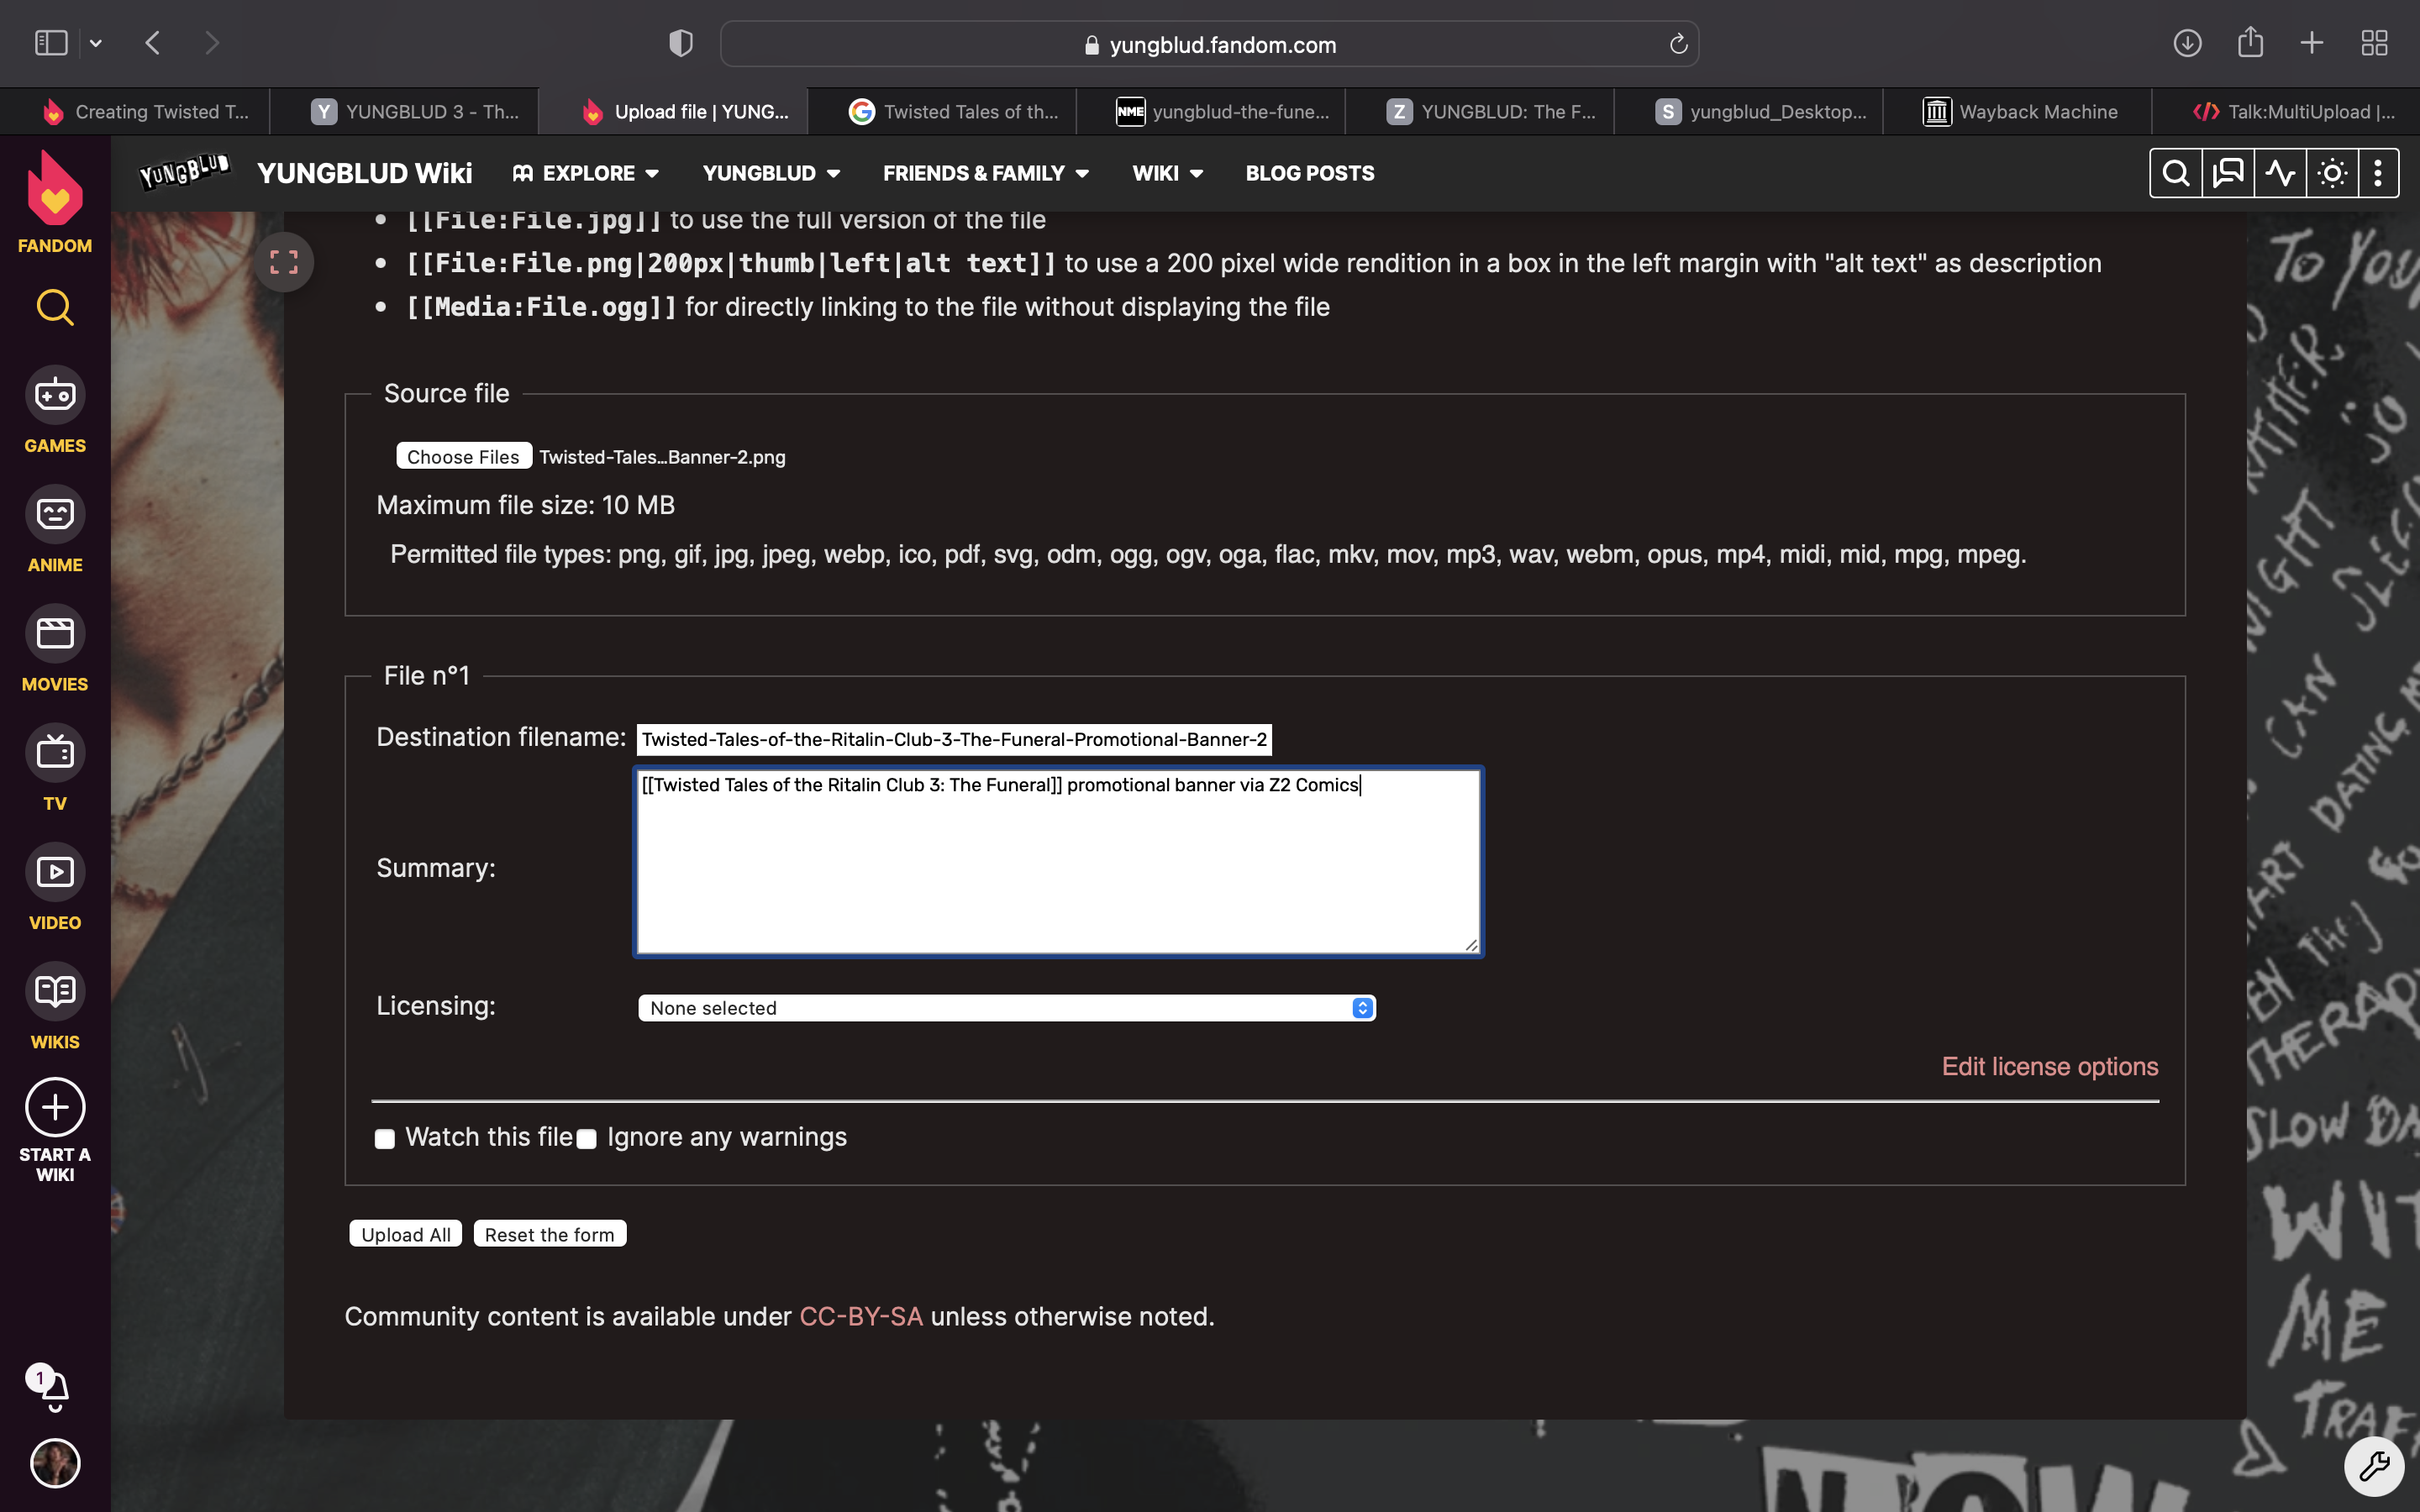
Task: Open the Games section icon
Action: pyautogui.click(x=55, y=395)
